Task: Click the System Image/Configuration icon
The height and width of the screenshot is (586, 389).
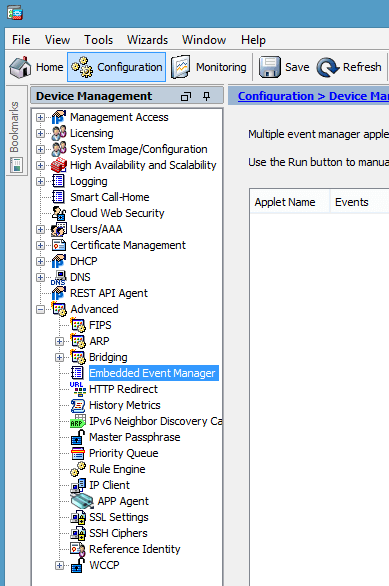Action: [x=59, y=149]
